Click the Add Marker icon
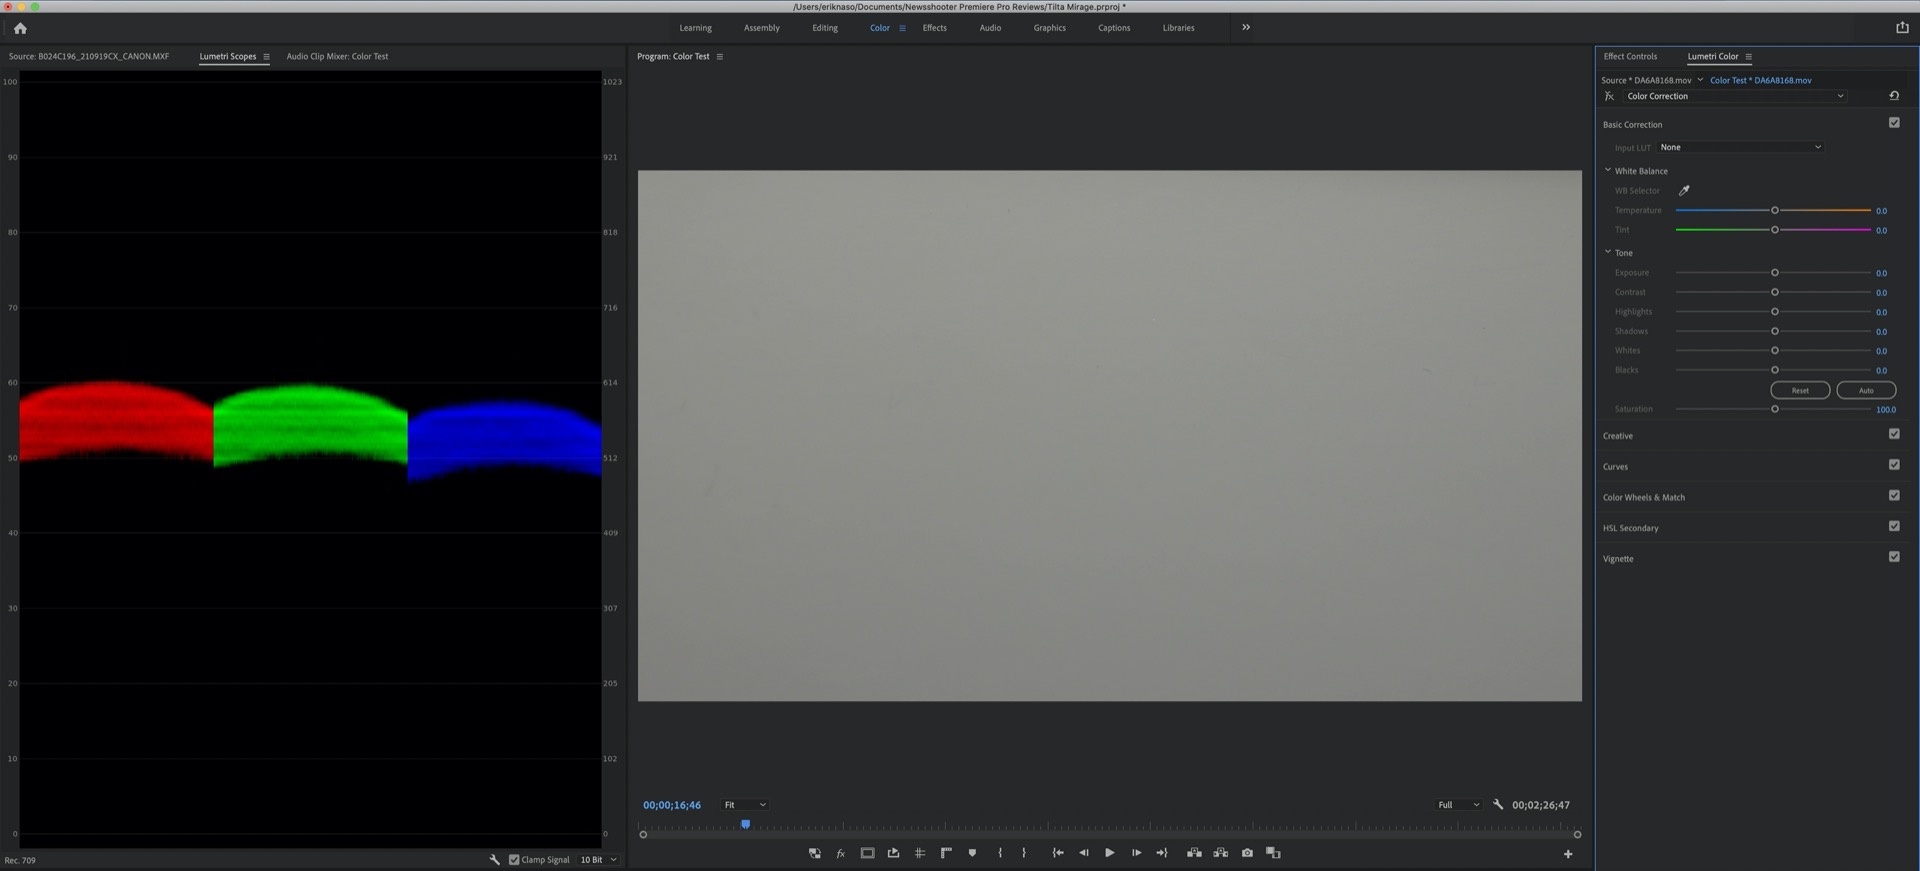This screenshot has width=1920, height=871. [972, 853]
